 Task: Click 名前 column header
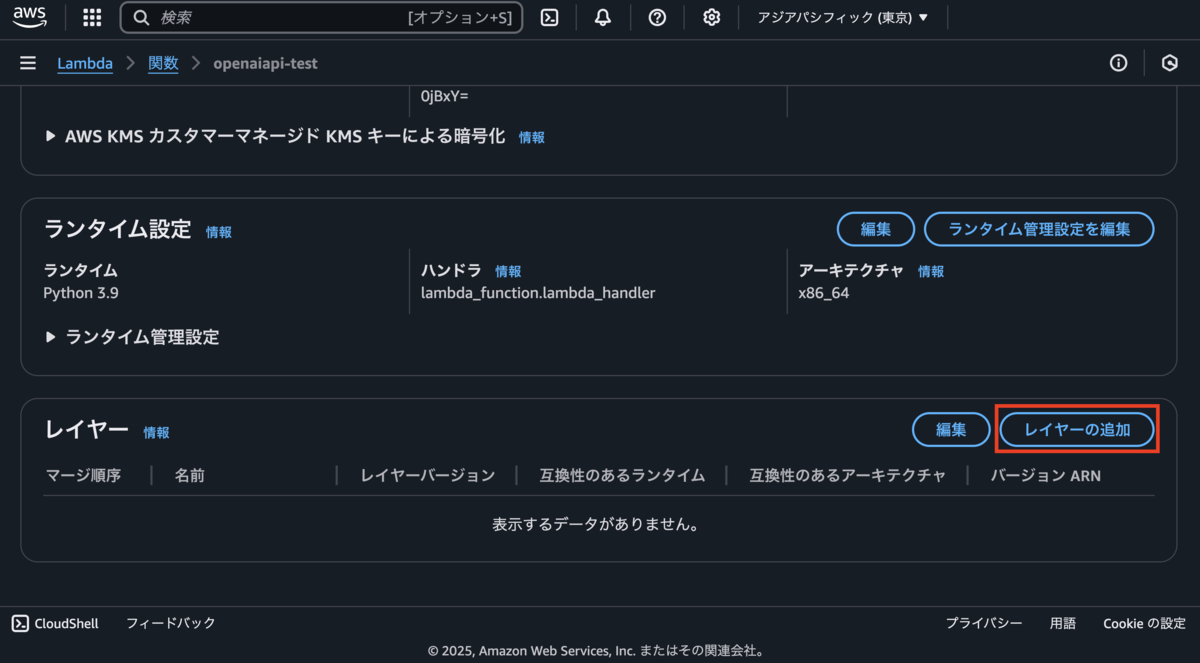(189, 475)
